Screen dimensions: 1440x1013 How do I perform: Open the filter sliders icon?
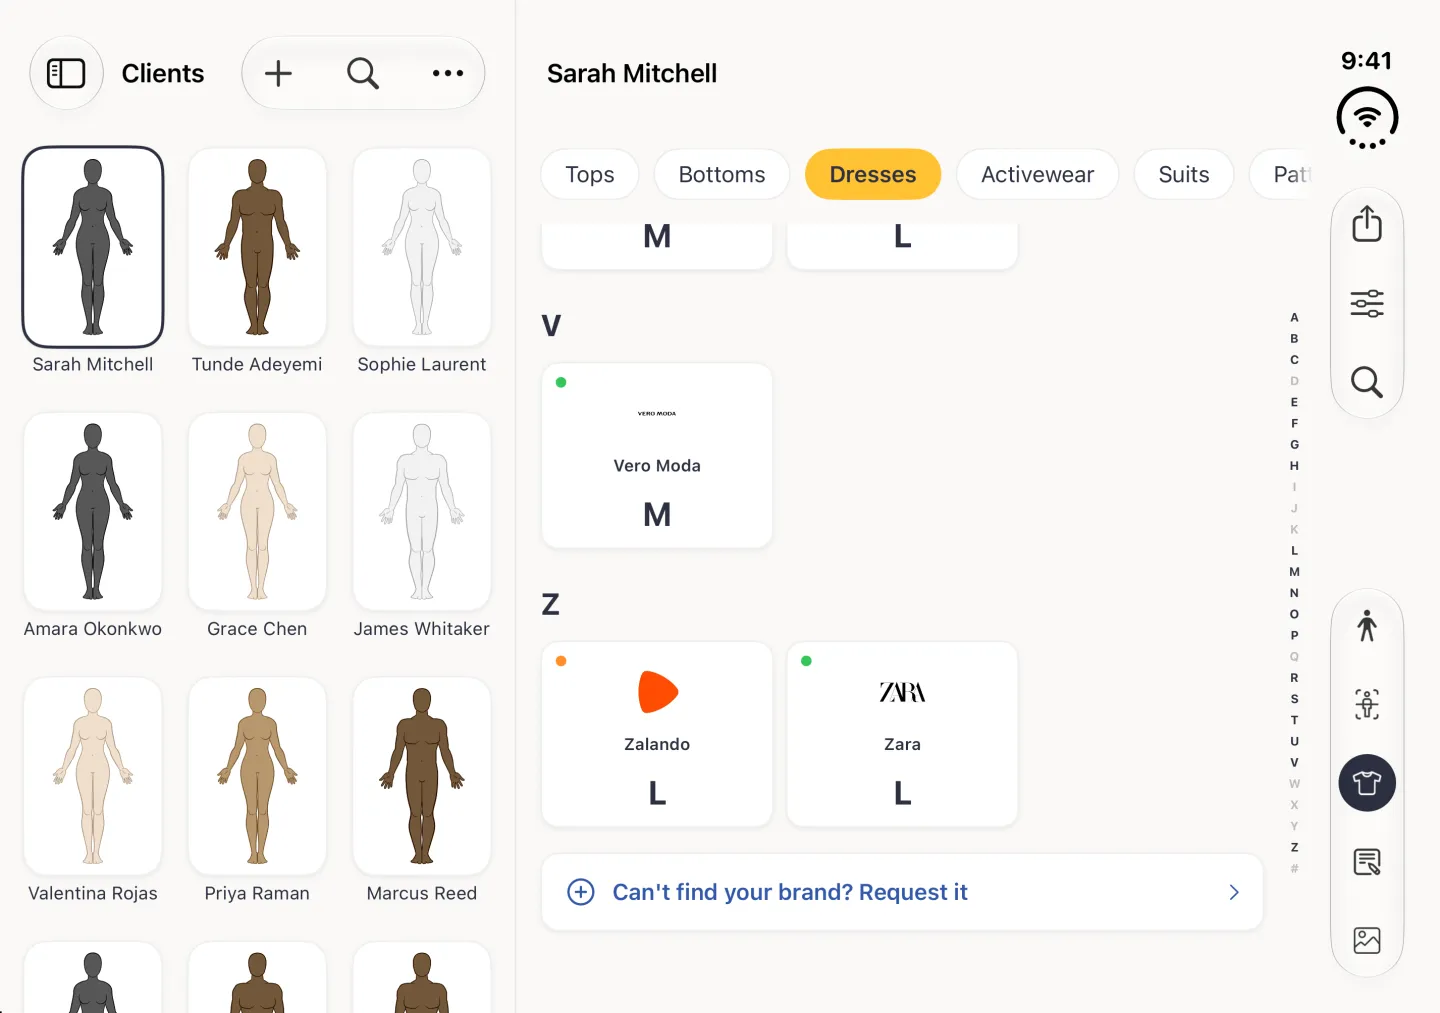pos(1367,303)
